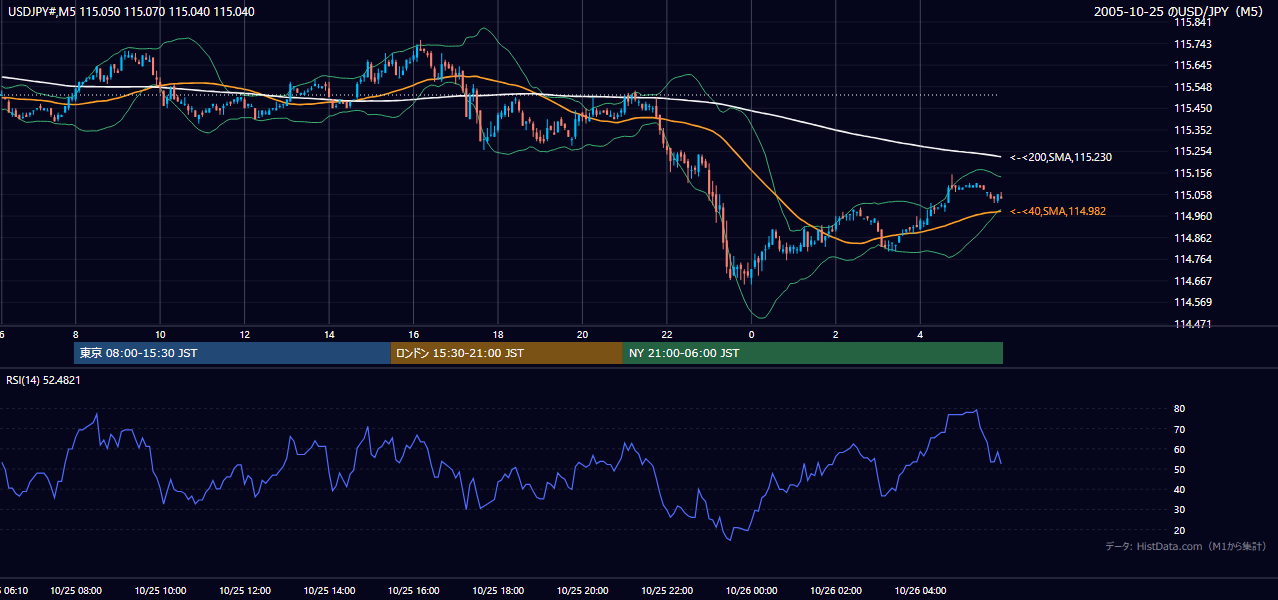Click the '<-<200,SMA,115.230' moving average label
Image resolution: width=1278 pixels, height=600 pixels.
pyautogui.click(x=1061, y=157)
